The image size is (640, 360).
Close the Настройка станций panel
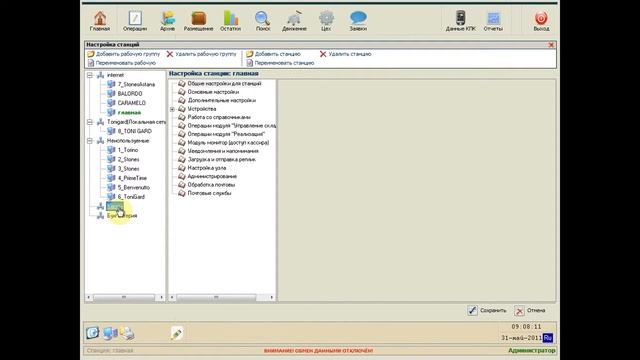coord(551,45)
